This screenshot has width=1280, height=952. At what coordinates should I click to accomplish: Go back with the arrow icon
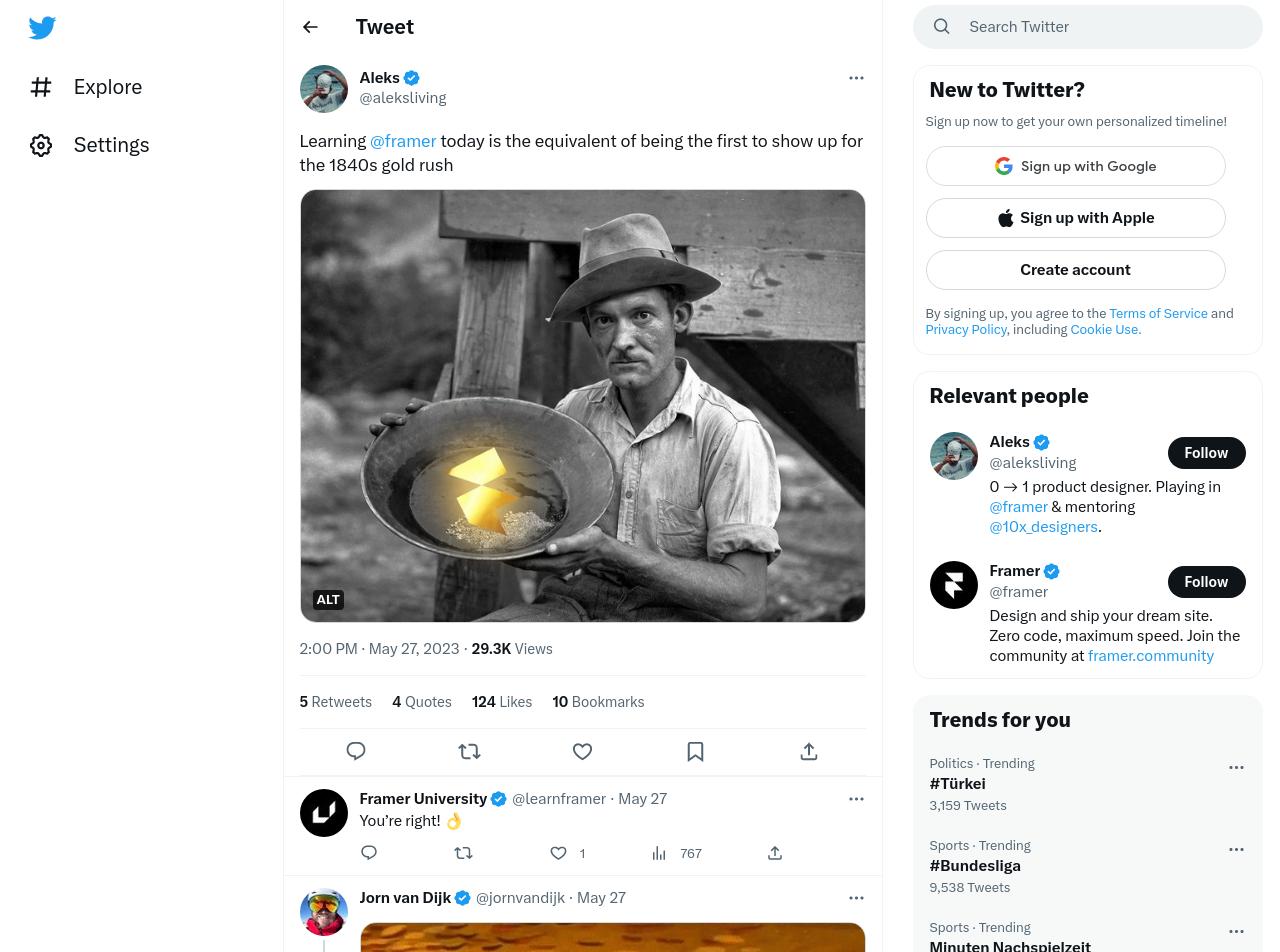click(310, 27)
